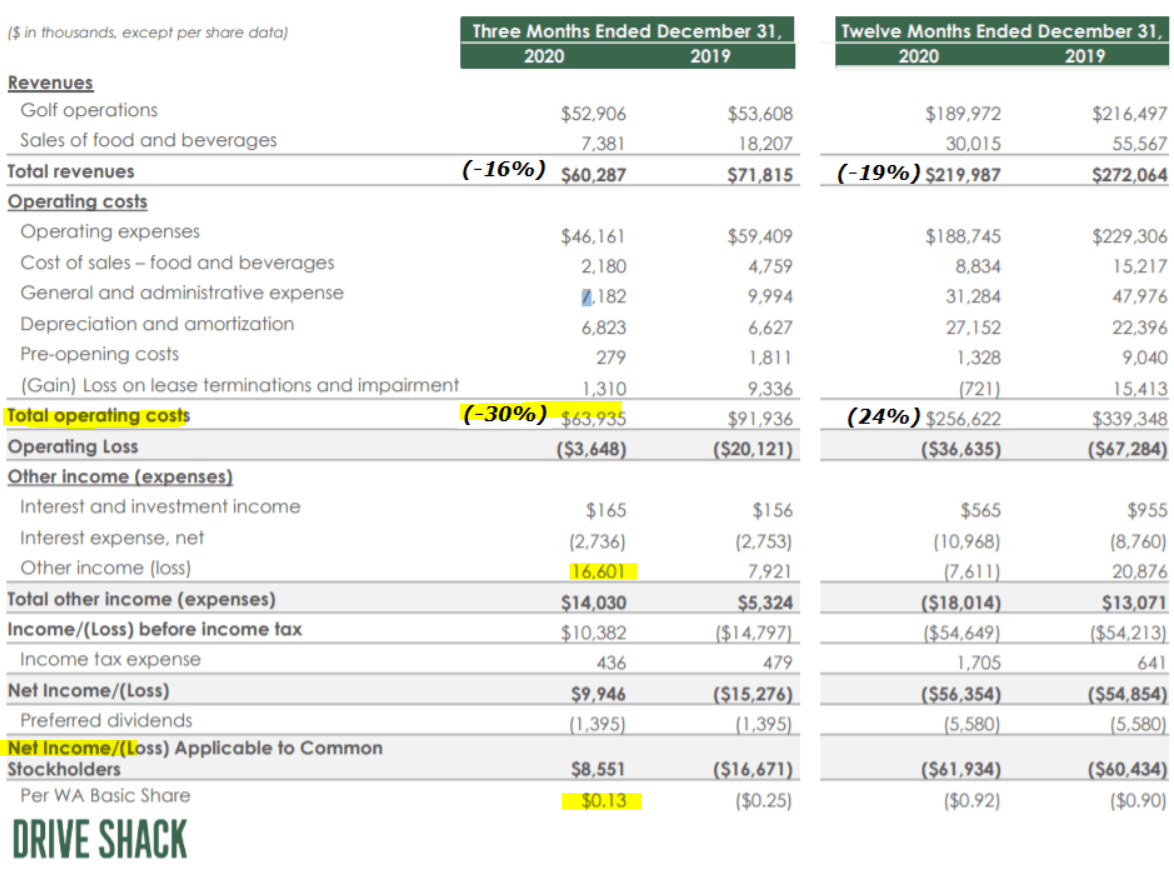
Task: Click annual net loss value ($56,354)
Action: [x=961, y=694]
